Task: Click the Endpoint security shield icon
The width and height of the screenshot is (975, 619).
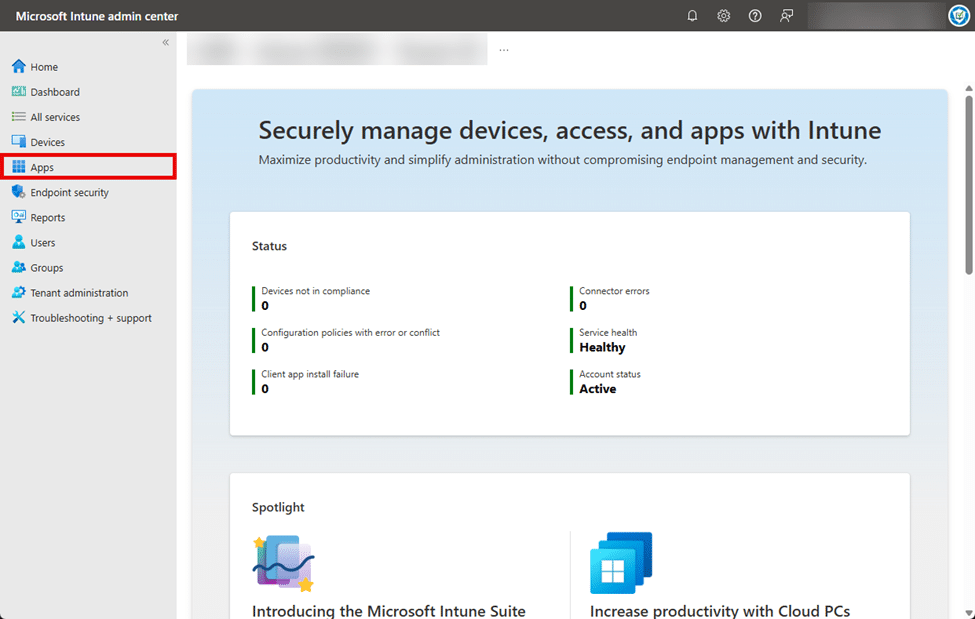Action: 18,192
